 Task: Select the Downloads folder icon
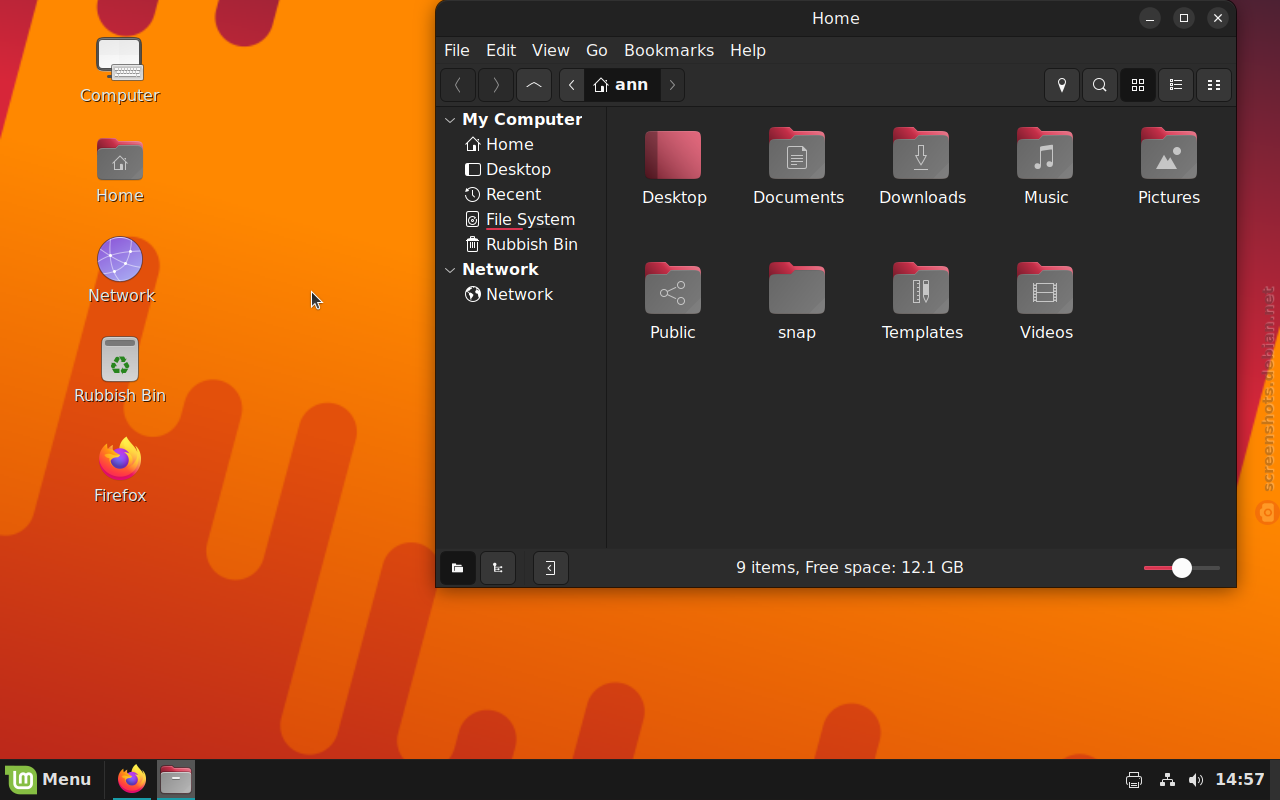[921, 154]
